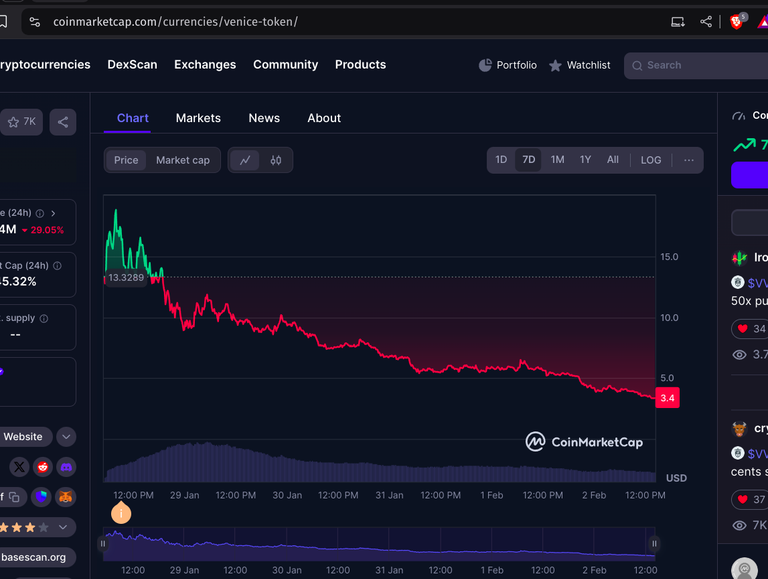Click the screen cast icon in address bar
768x579 pixels.
point(678,22)
